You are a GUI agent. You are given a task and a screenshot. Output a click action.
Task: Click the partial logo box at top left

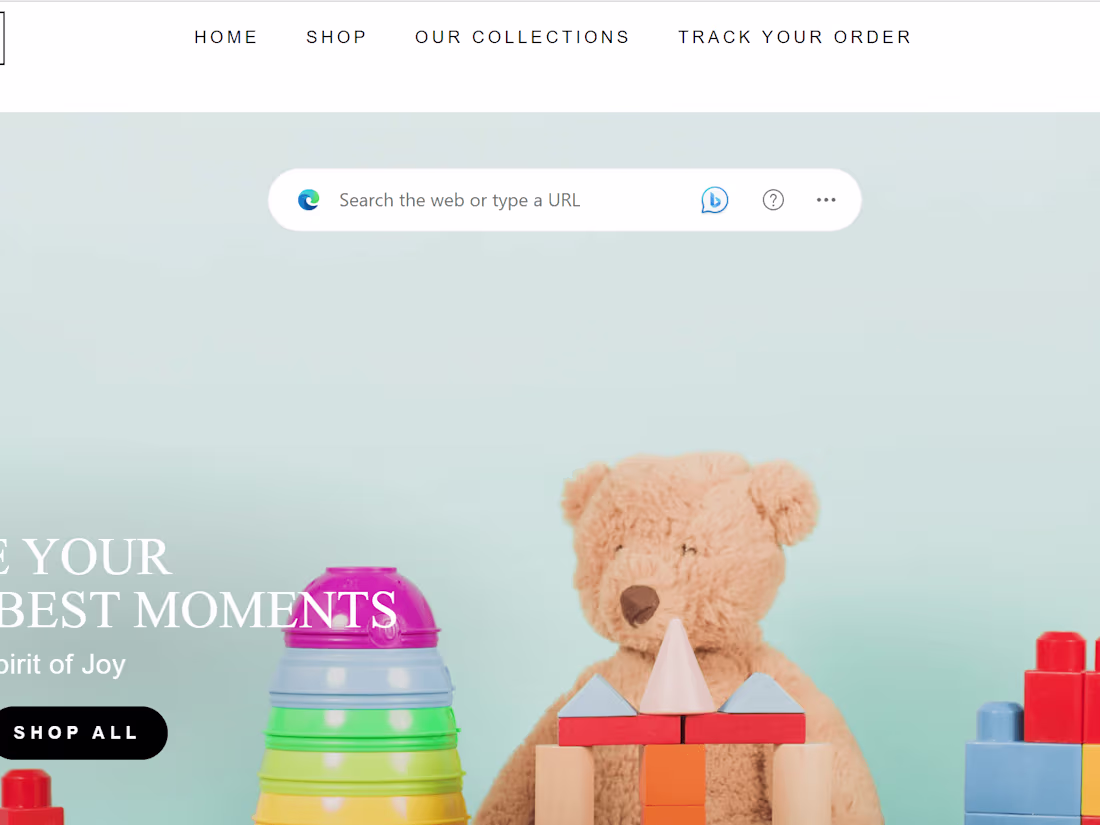point(2,39)
